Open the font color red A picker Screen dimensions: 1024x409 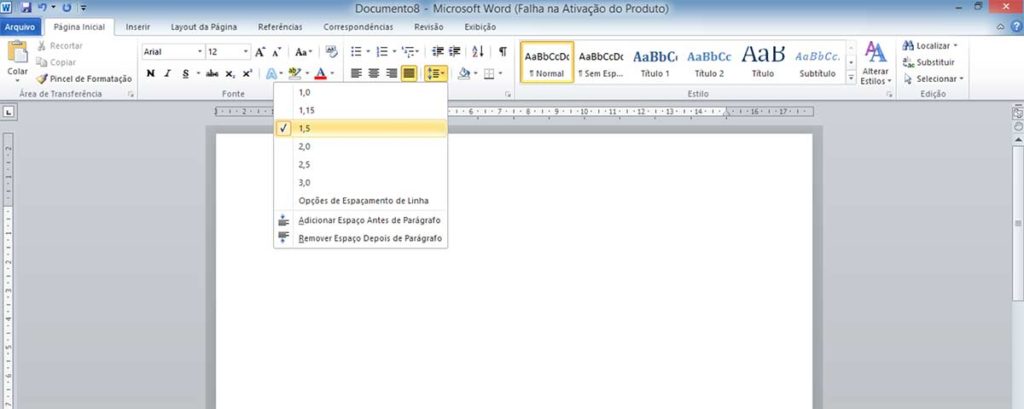(x=319, y=73)
